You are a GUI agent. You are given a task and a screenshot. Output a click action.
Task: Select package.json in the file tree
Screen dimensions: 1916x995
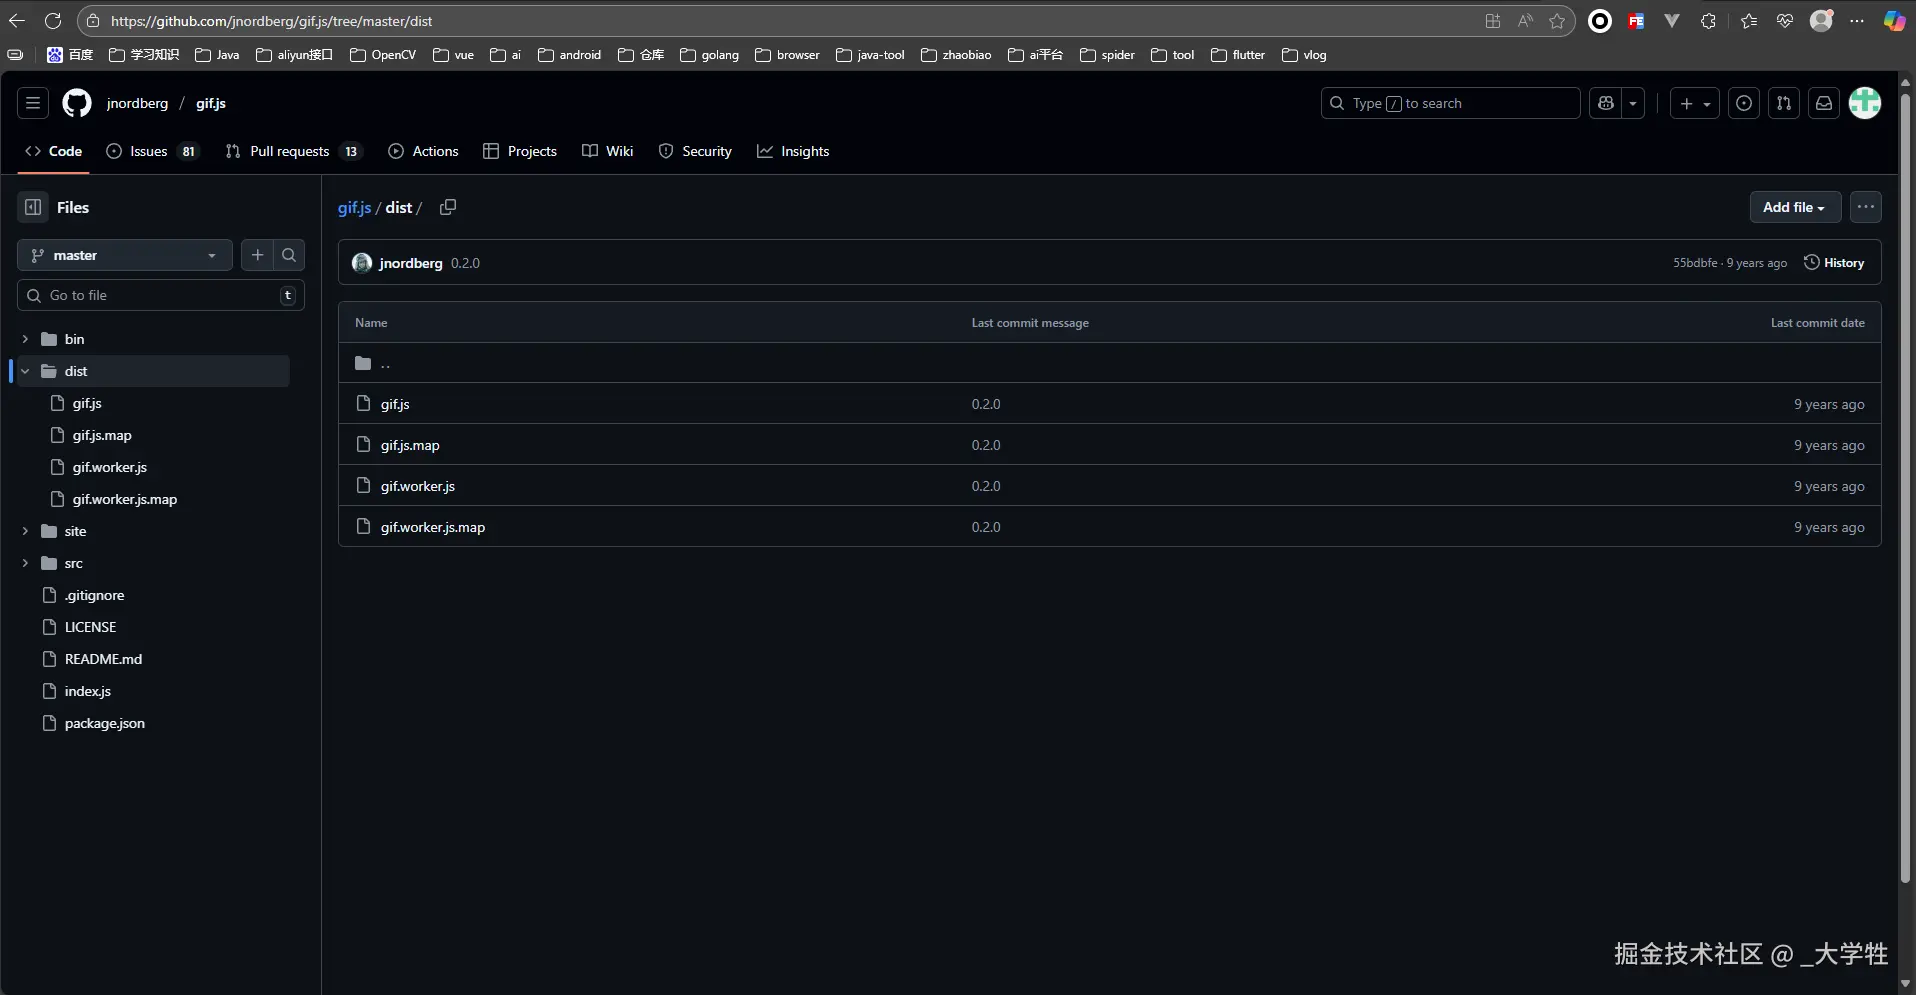point(104,723)
